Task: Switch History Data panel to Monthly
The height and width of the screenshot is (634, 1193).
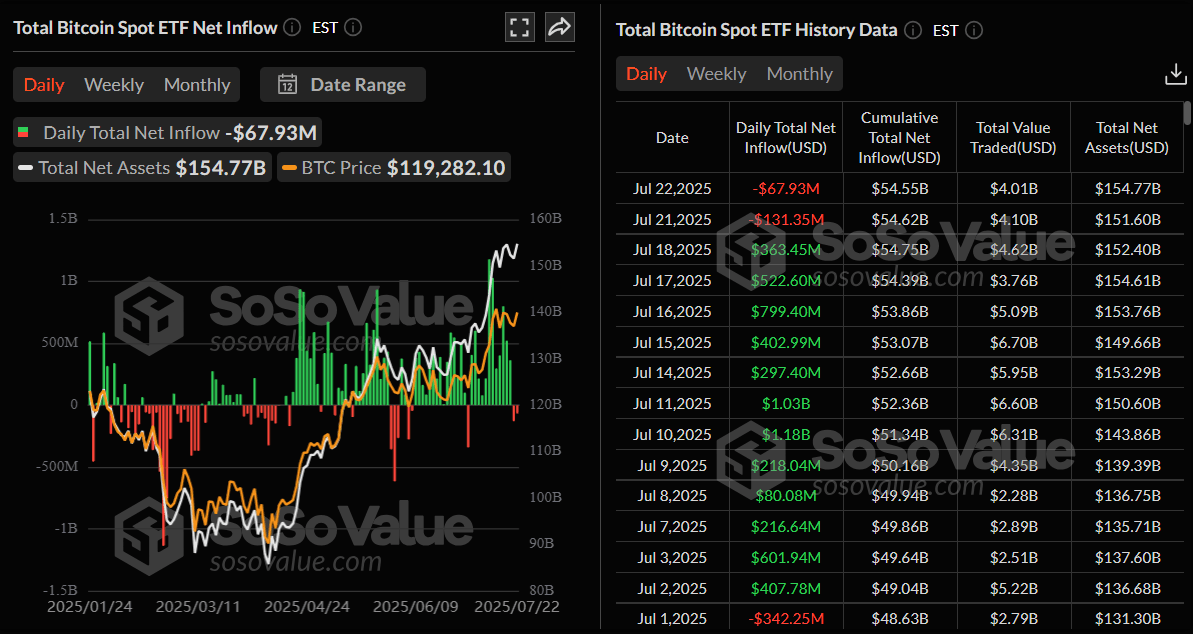Action: tap(800, 74)
